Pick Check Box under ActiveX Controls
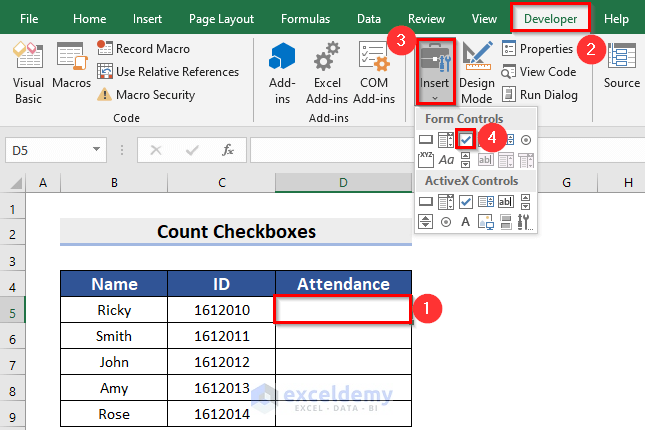 point(466,202)
